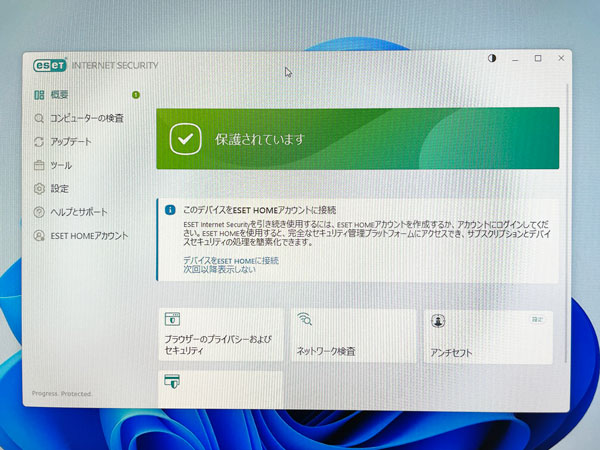Screen dimensions: 600x450
Task: Follow the デバイスをESET HOMEに接続 link
Action: [x=231, y=261]
